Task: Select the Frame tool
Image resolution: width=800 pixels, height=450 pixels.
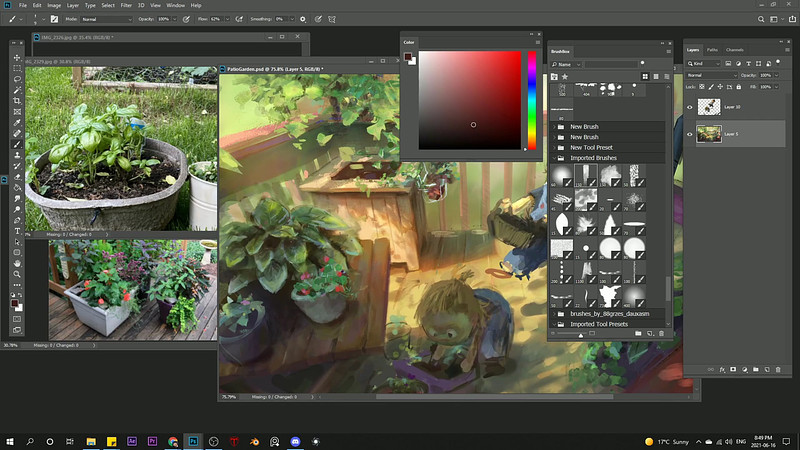Action: click(17, 112)
